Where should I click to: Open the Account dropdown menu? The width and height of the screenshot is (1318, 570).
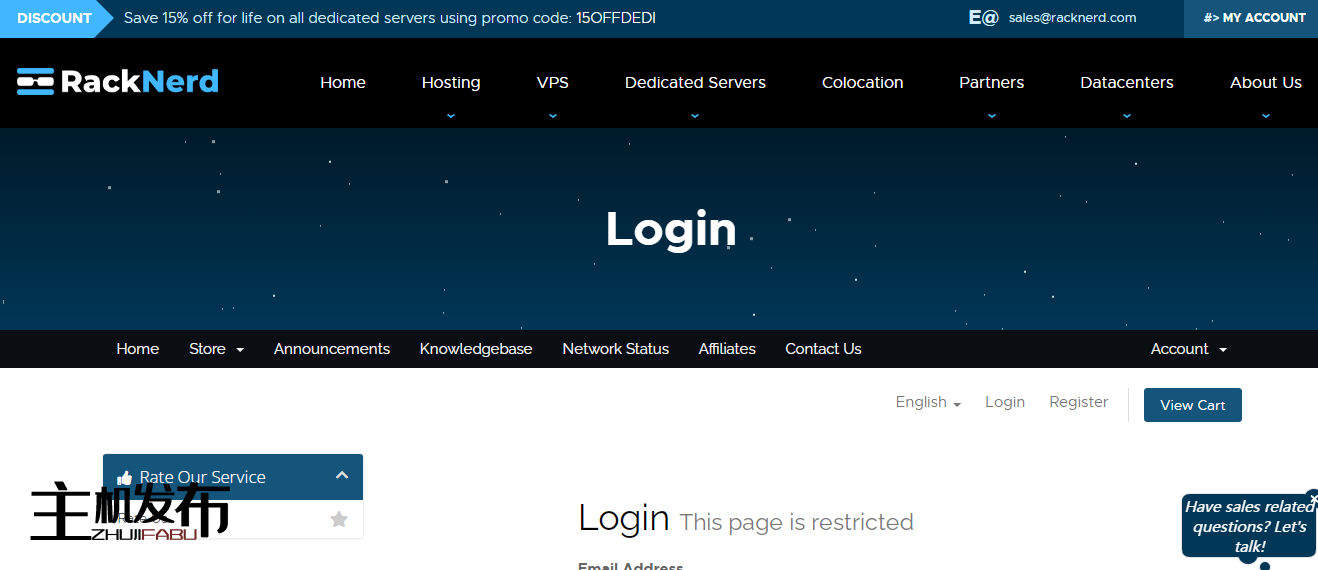[x=1188, y=349]
